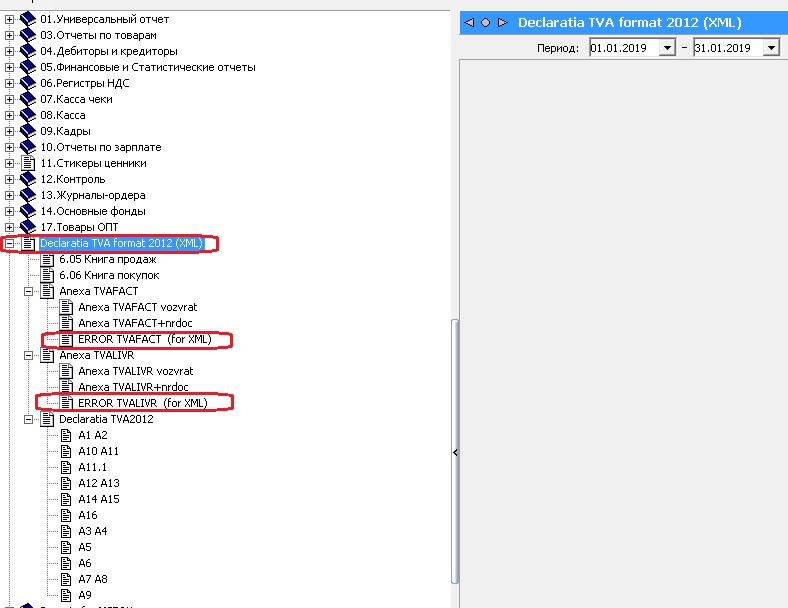788x608 pixels.
Task: Click the left triangle navigation icon in header
Action: coord(469,23)
